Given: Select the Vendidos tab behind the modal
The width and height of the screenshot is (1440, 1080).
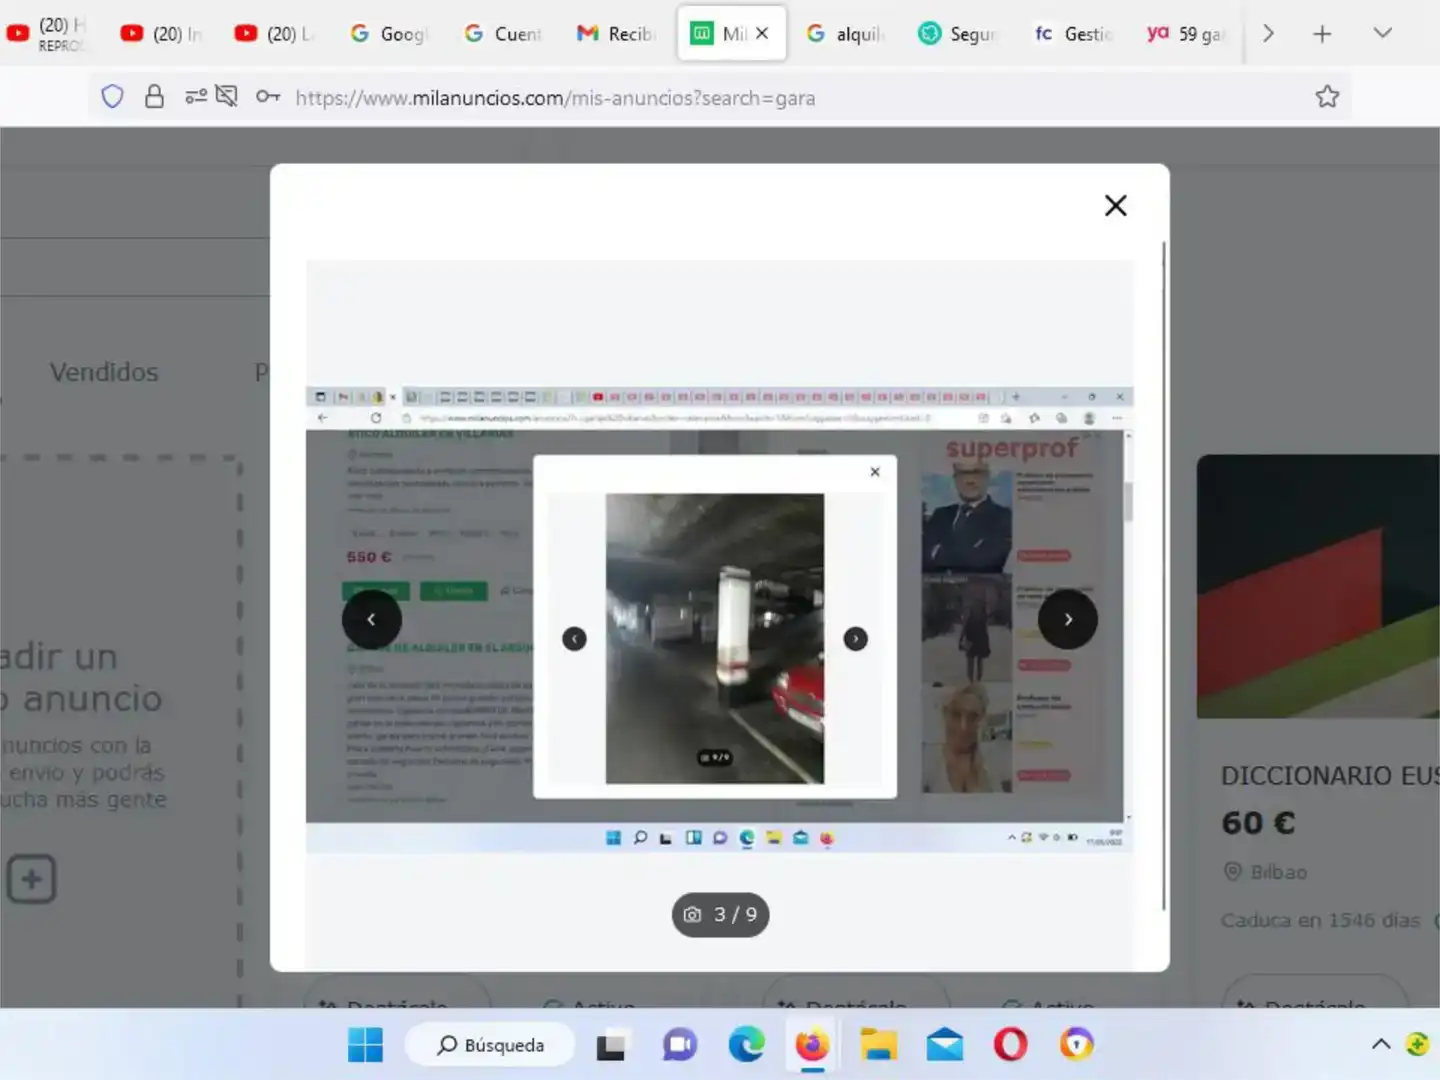Looking at the screenshot, I should point(104,372).
